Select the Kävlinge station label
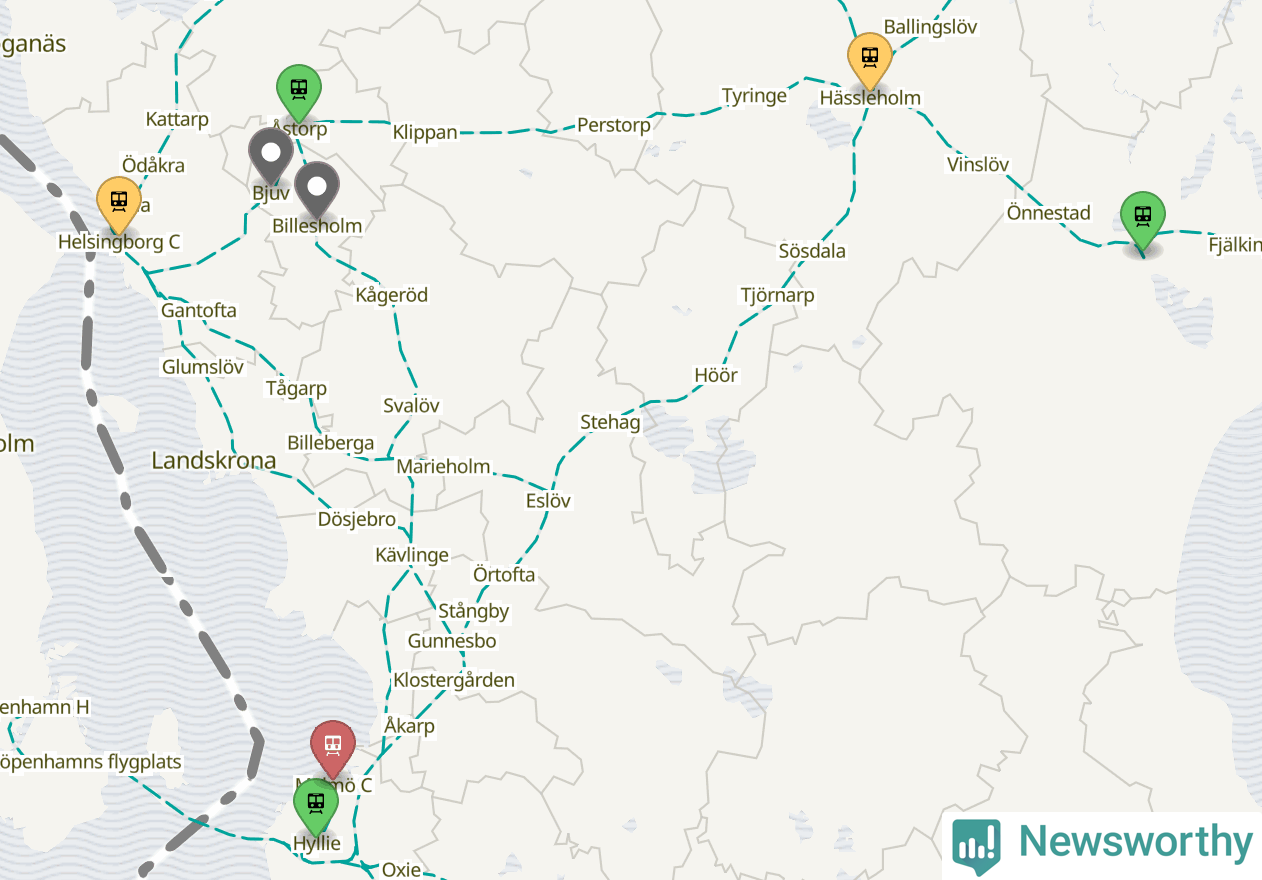 (x=412, y=556)
